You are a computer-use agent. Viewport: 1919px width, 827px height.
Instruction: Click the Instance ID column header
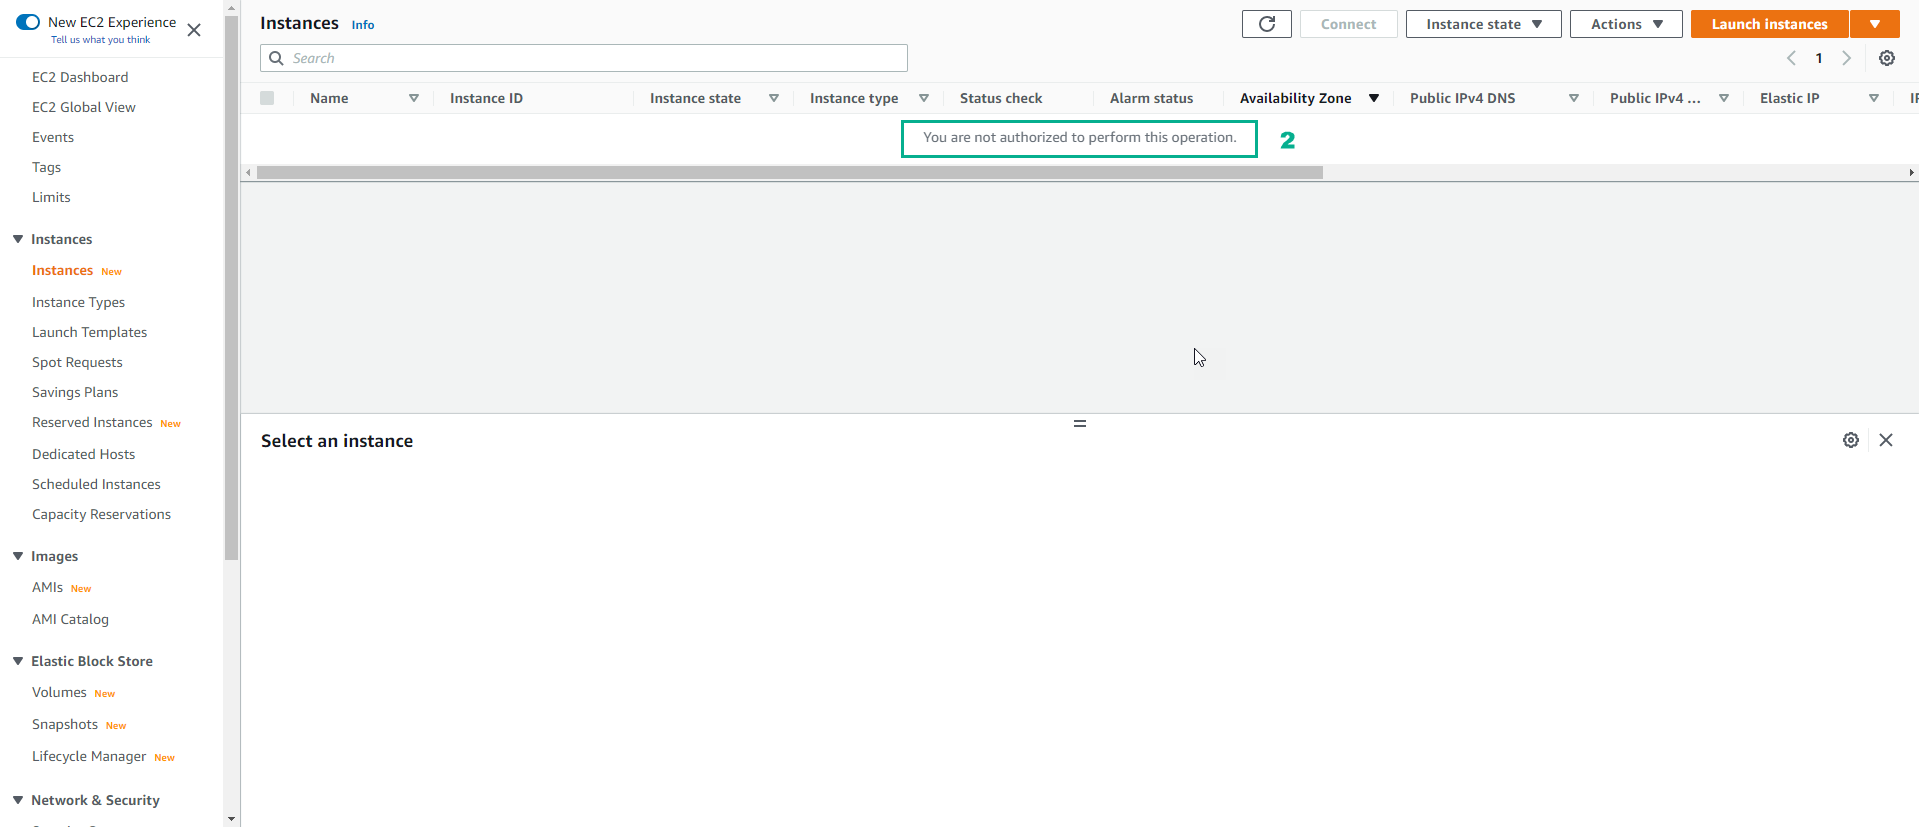[x=486, y=98]
